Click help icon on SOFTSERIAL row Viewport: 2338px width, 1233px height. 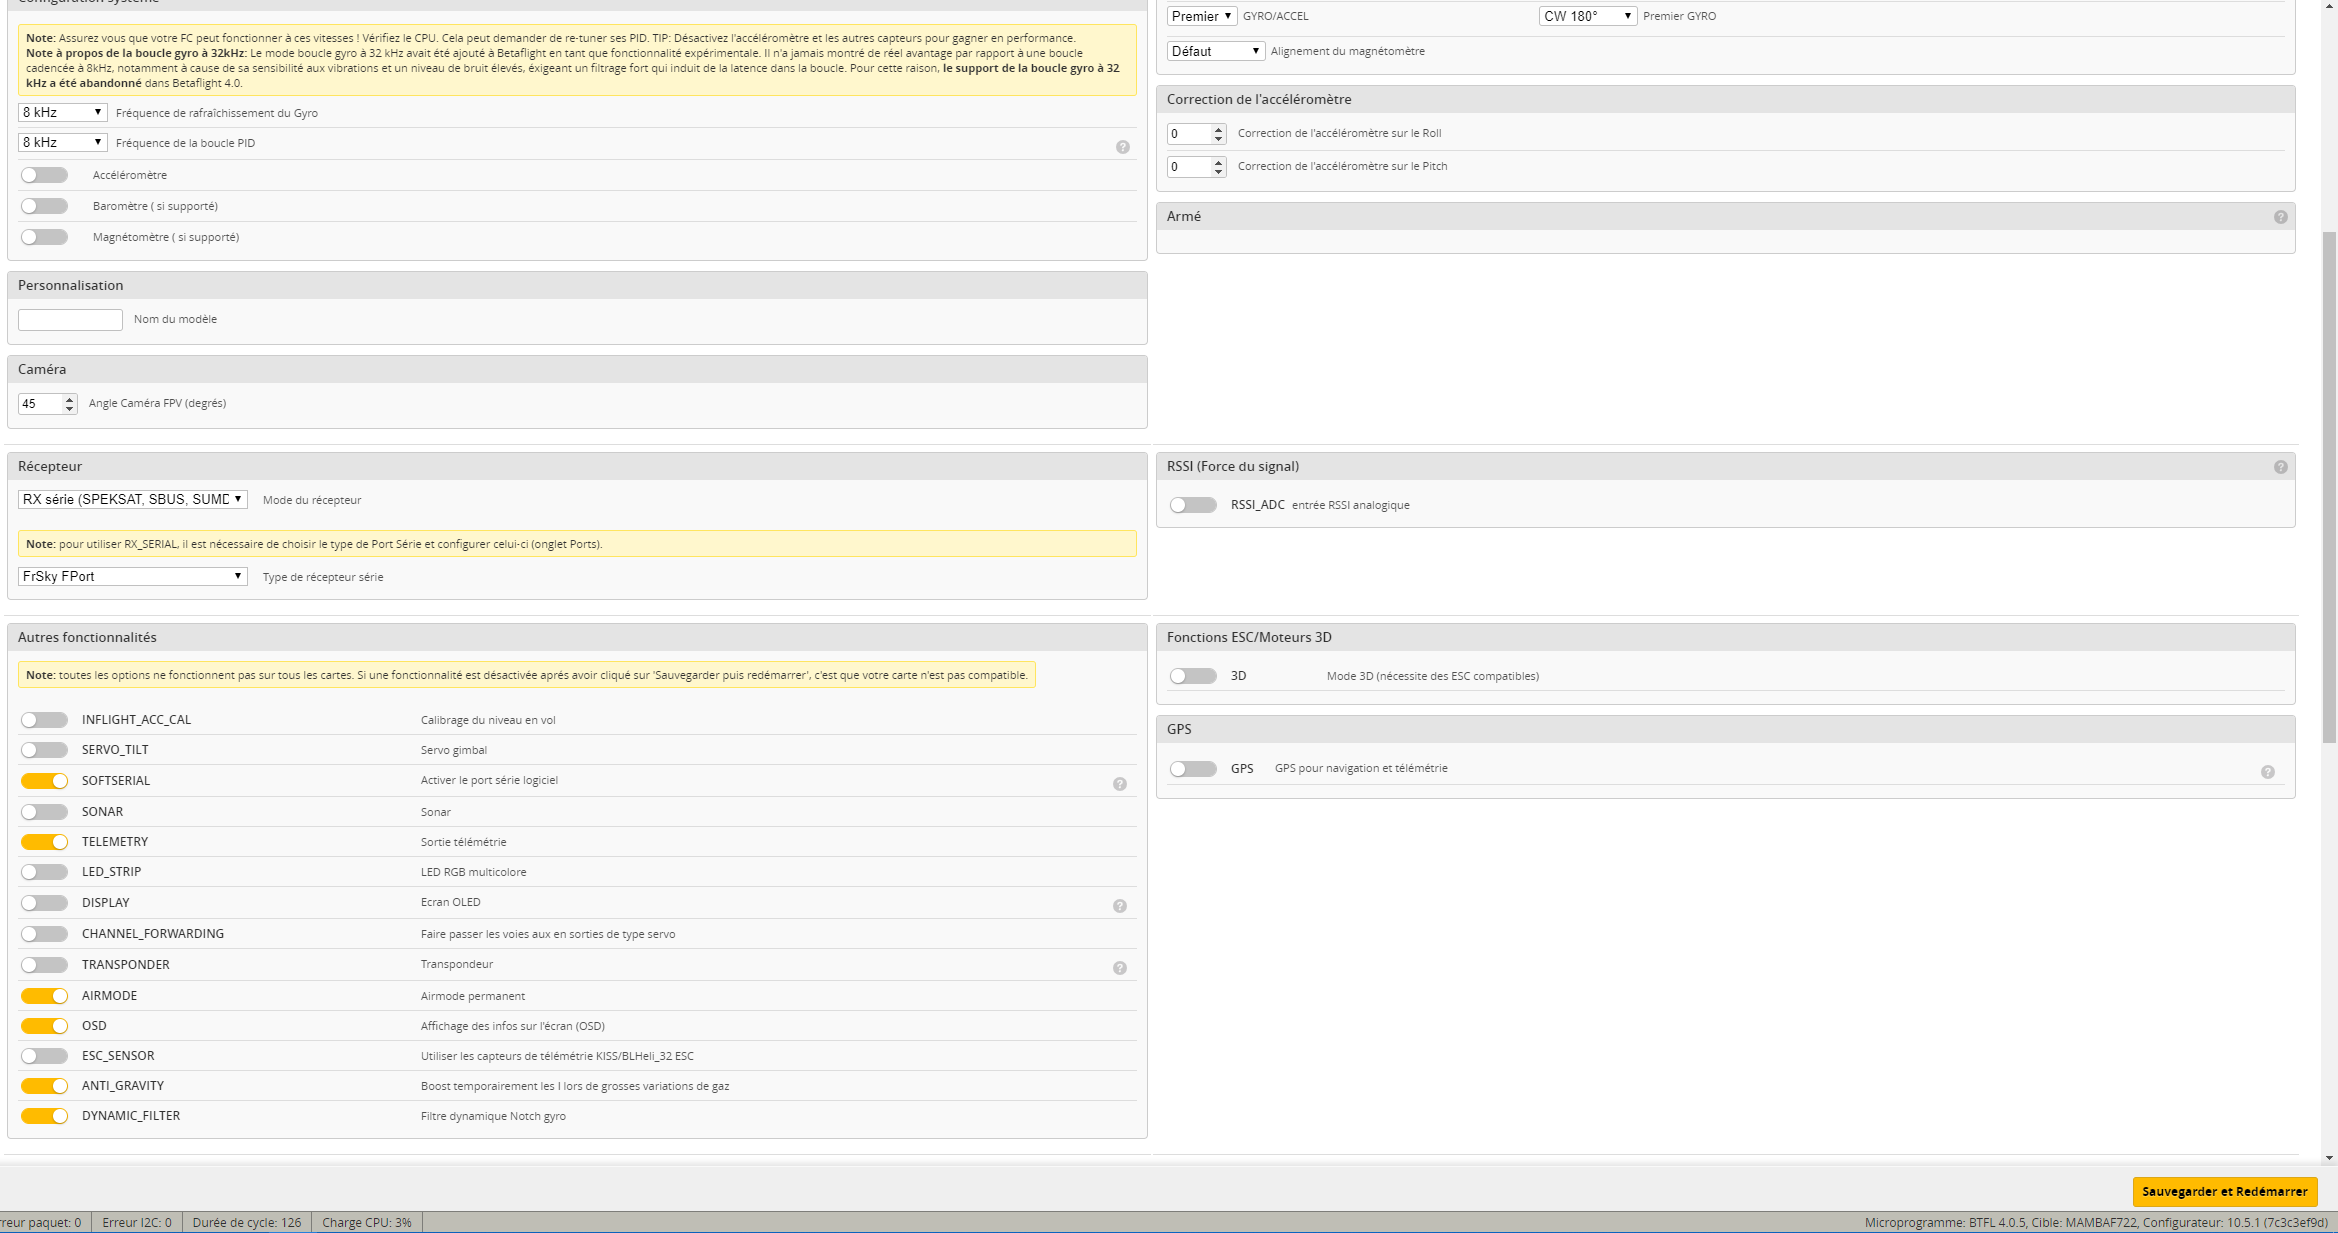1119,784
